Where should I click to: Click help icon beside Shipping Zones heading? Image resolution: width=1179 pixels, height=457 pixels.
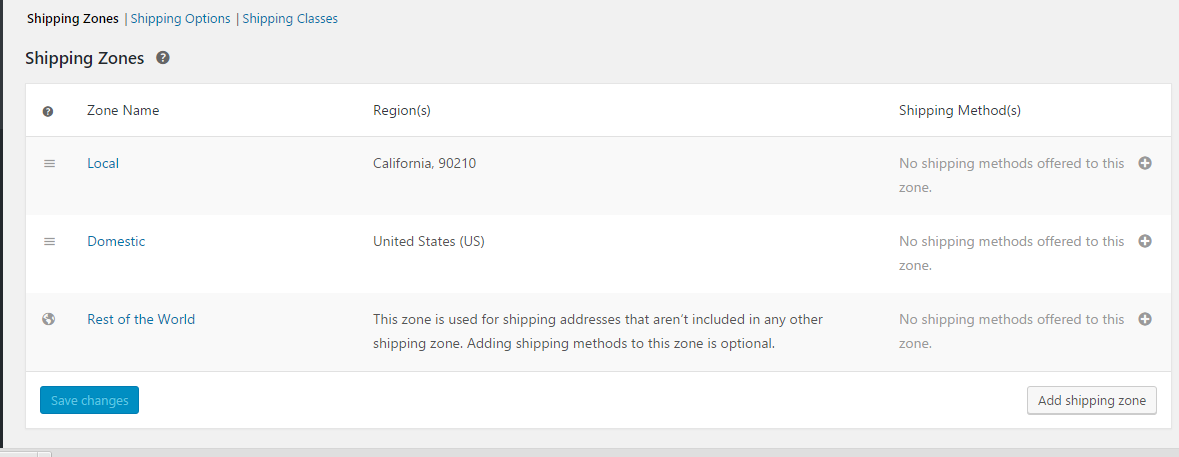[163, 58]
